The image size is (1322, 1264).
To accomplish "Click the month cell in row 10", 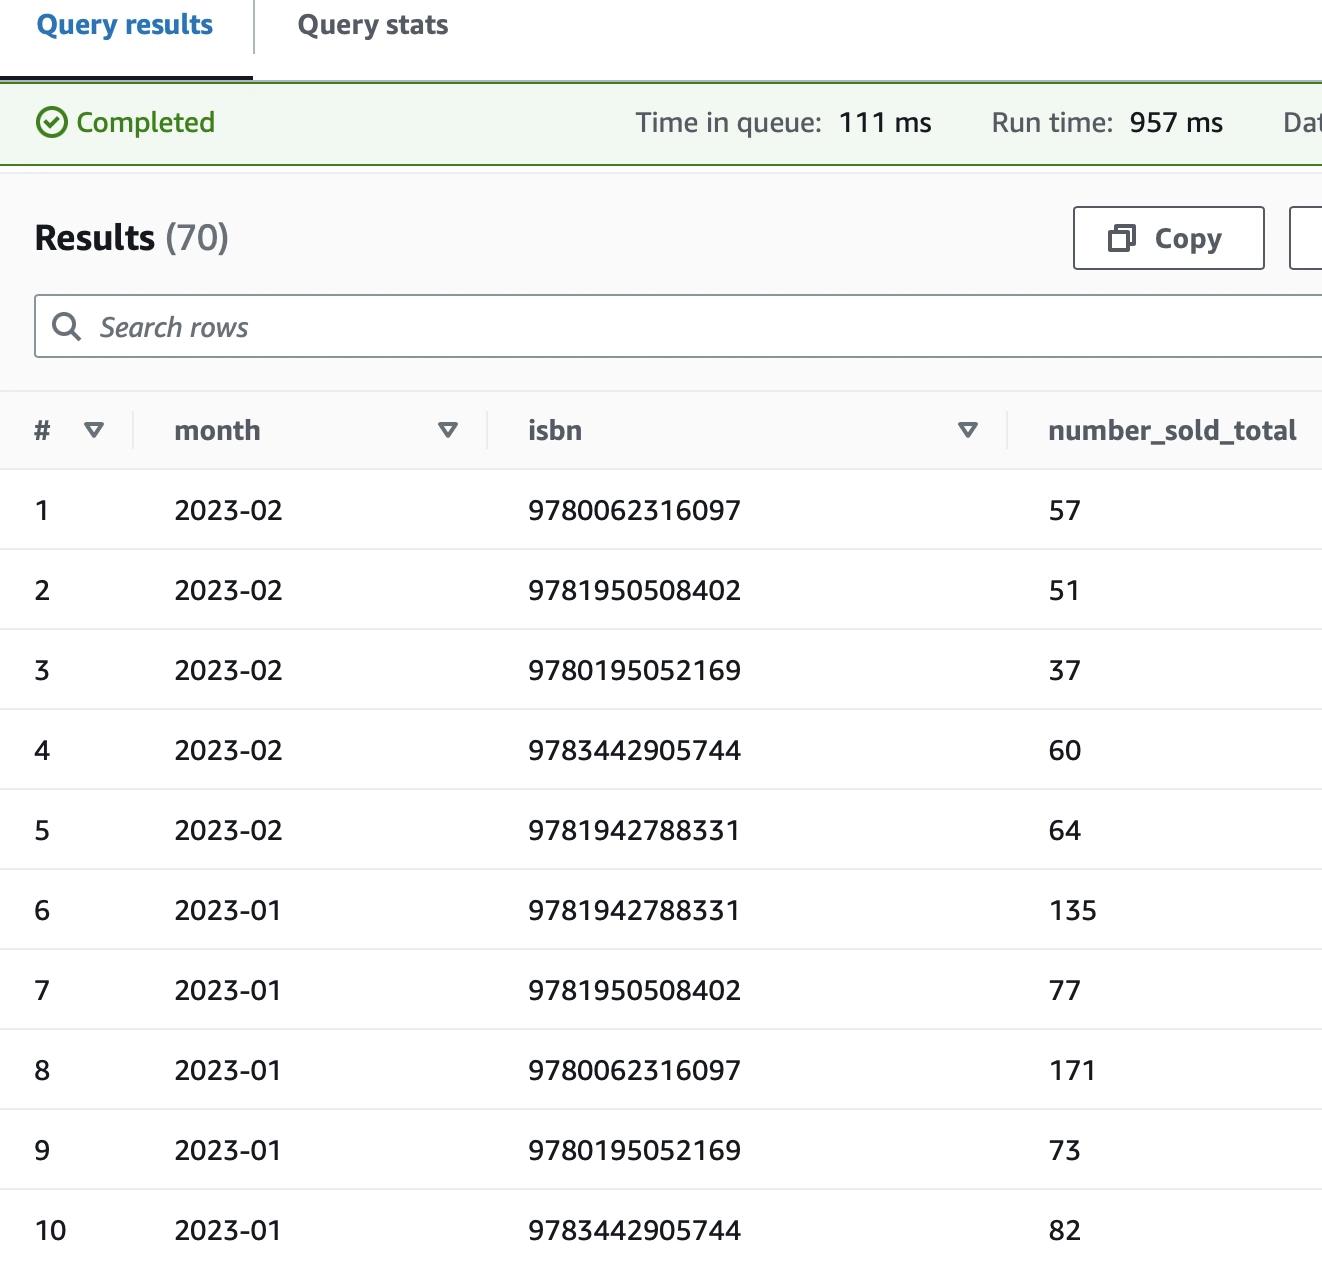I will click(x=228, y=1231).
